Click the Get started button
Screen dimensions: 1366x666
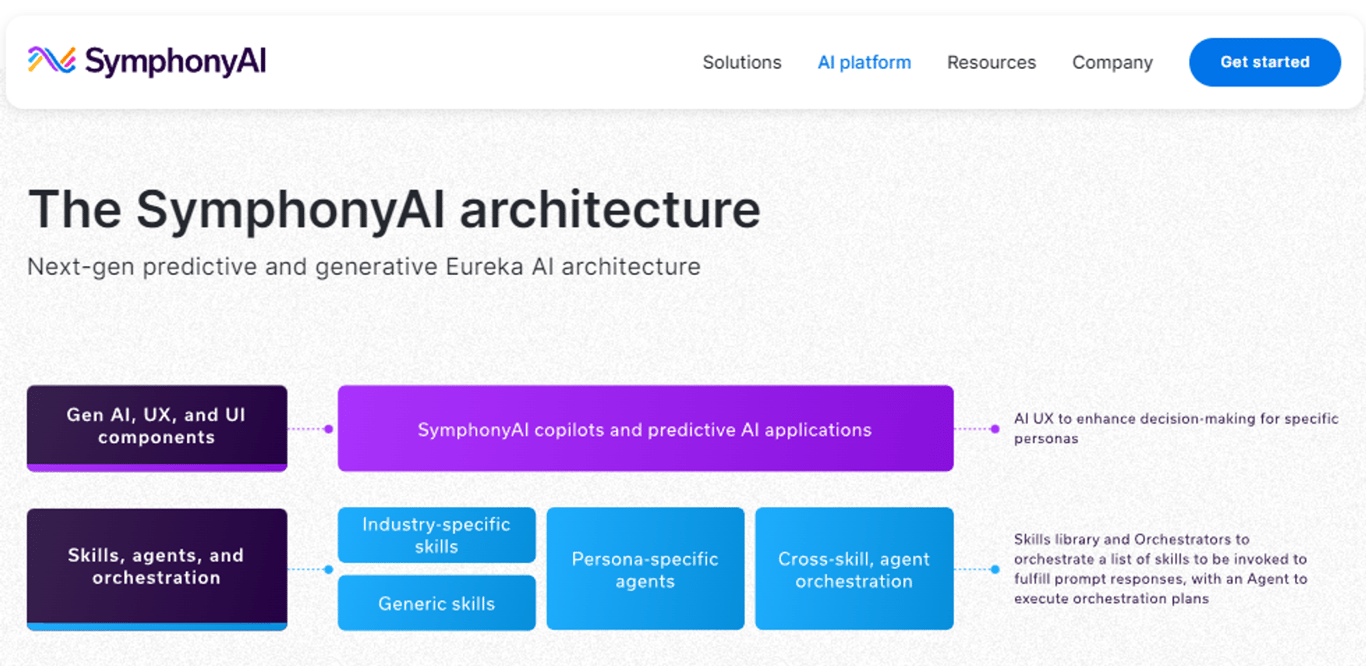point(1264,62)
